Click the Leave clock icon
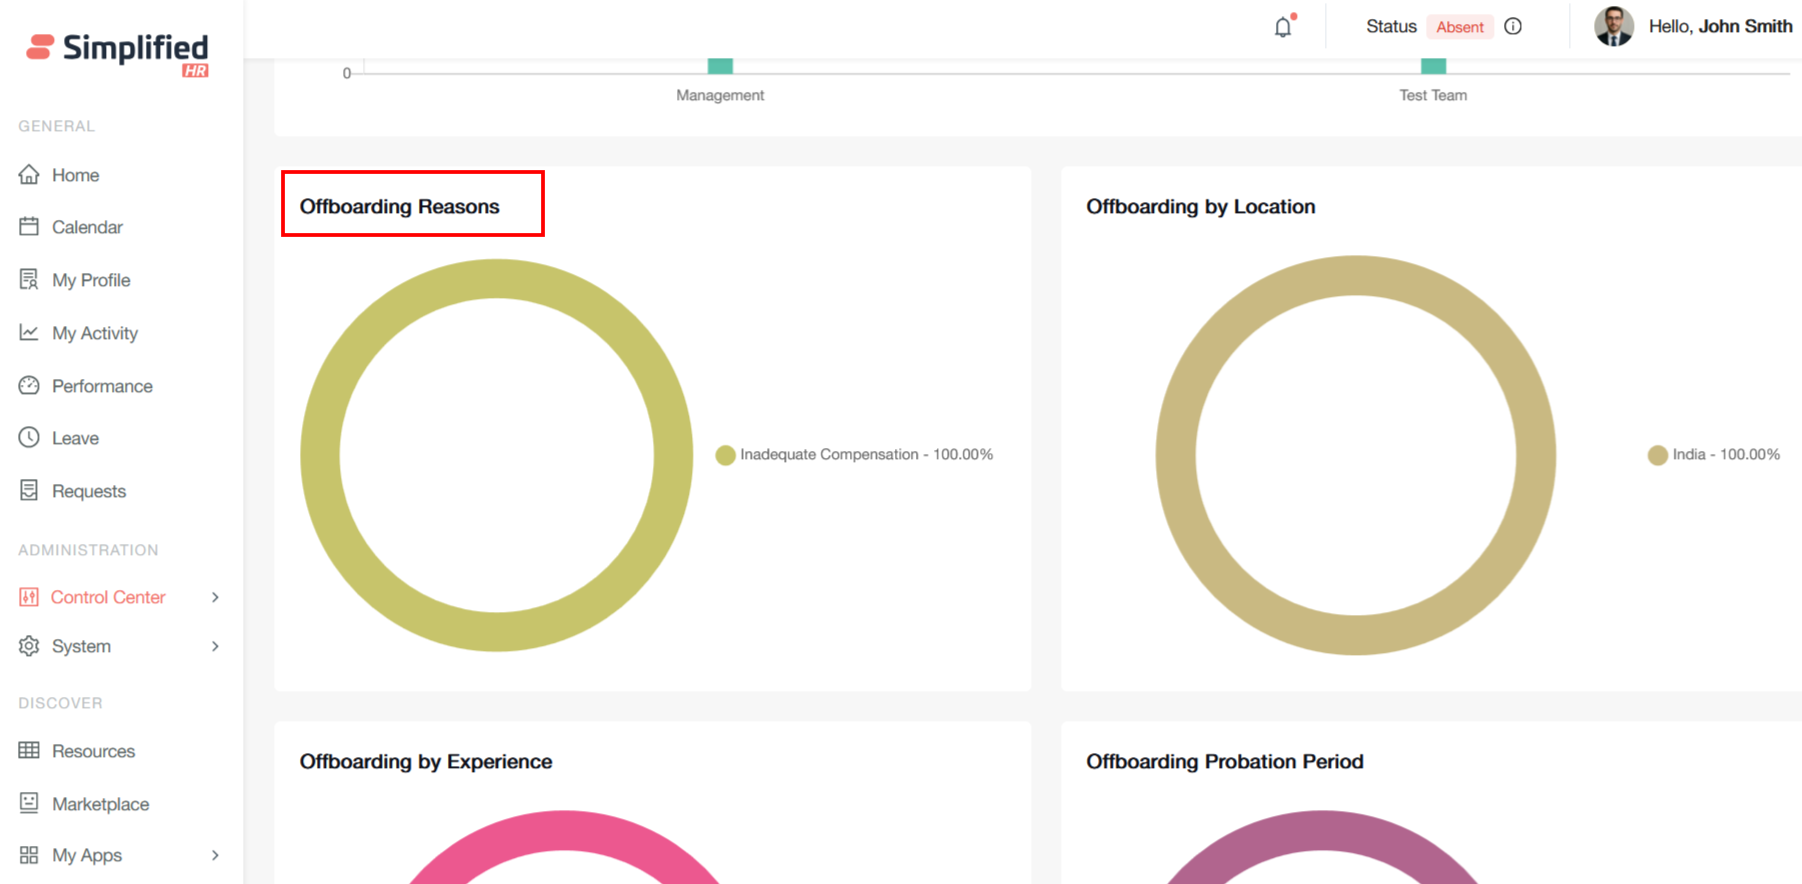1802x884 pixels. tap(29, 438)
